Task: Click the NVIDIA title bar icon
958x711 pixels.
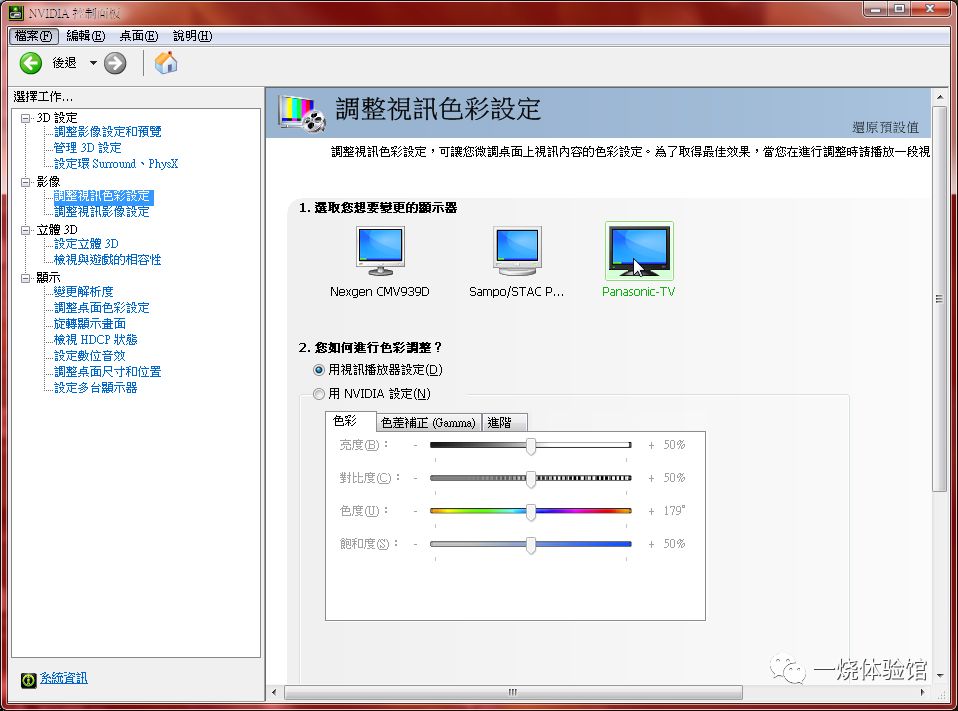Action: [x=16, y=12]
